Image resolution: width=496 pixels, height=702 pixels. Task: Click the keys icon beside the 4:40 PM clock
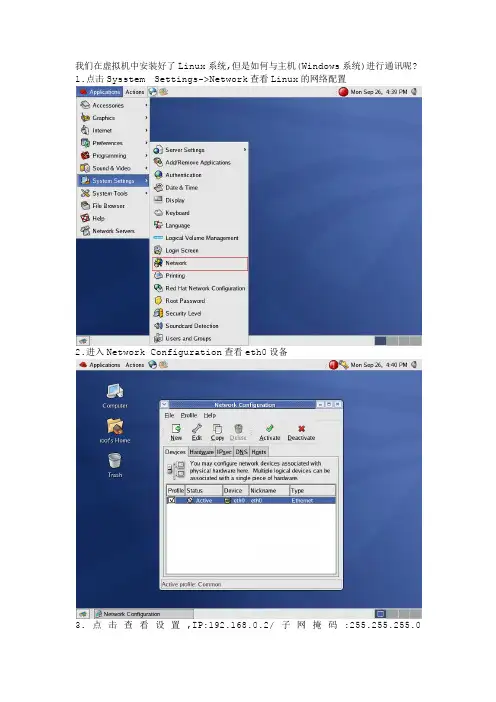[344, 365]
